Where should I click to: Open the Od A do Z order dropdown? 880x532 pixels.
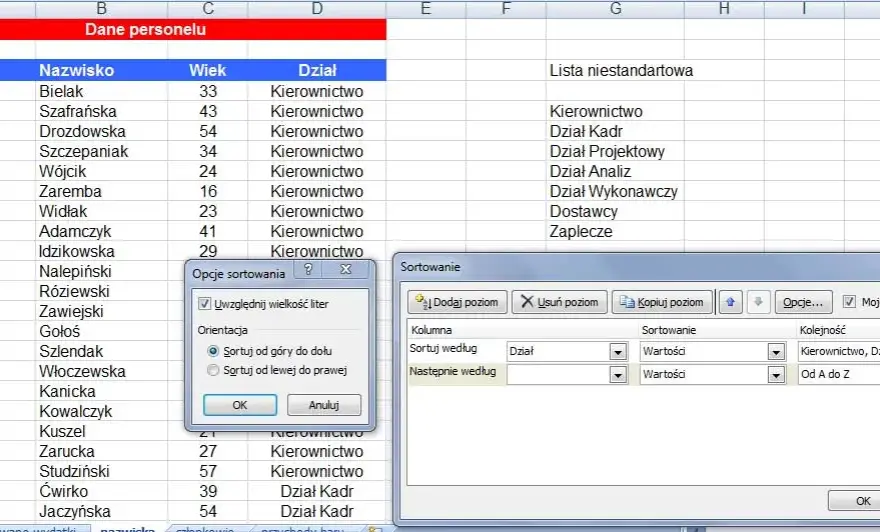pyautogui.click(x=838, y=374)
